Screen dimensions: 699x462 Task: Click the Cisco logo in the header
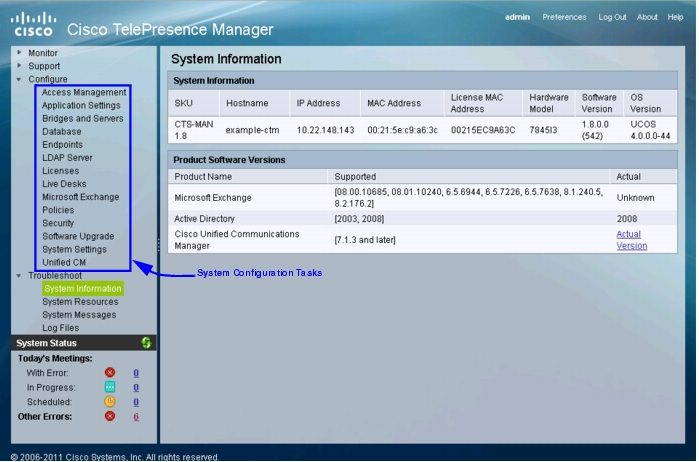point(33,25)
